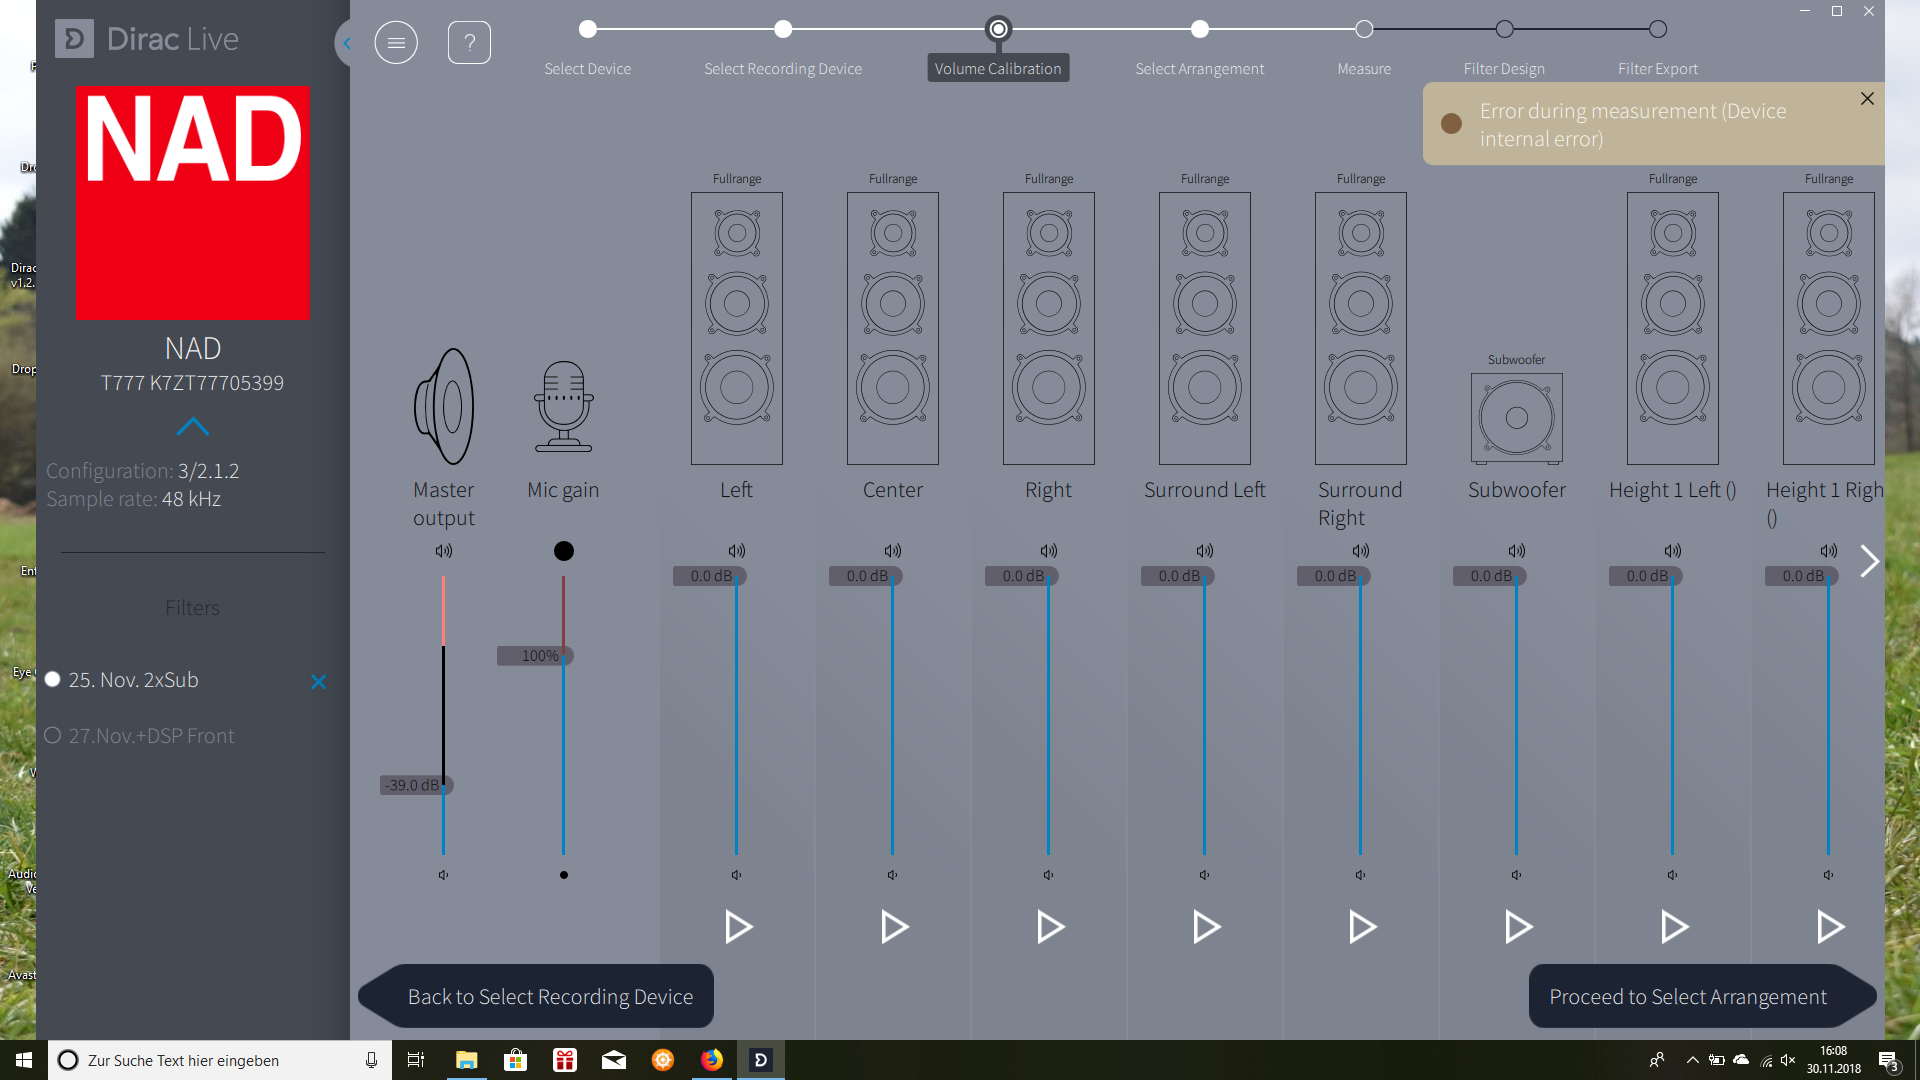Click large dot above Mic gain slider

coord(564,551)
